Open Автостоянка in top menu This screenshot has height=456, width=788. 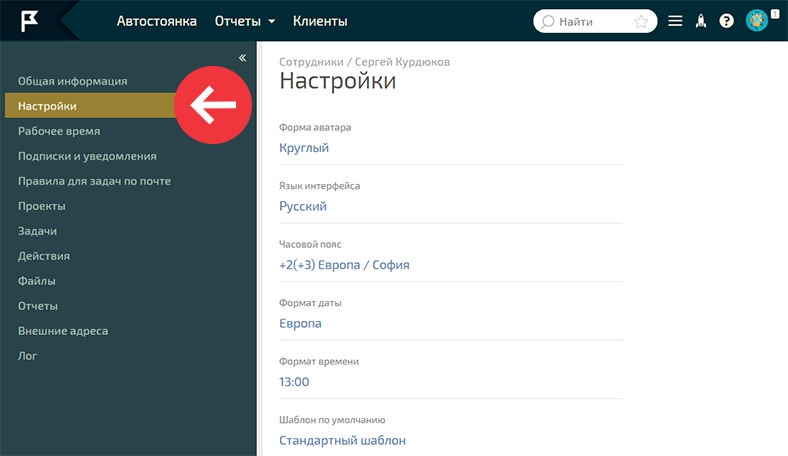coord(156,21)
